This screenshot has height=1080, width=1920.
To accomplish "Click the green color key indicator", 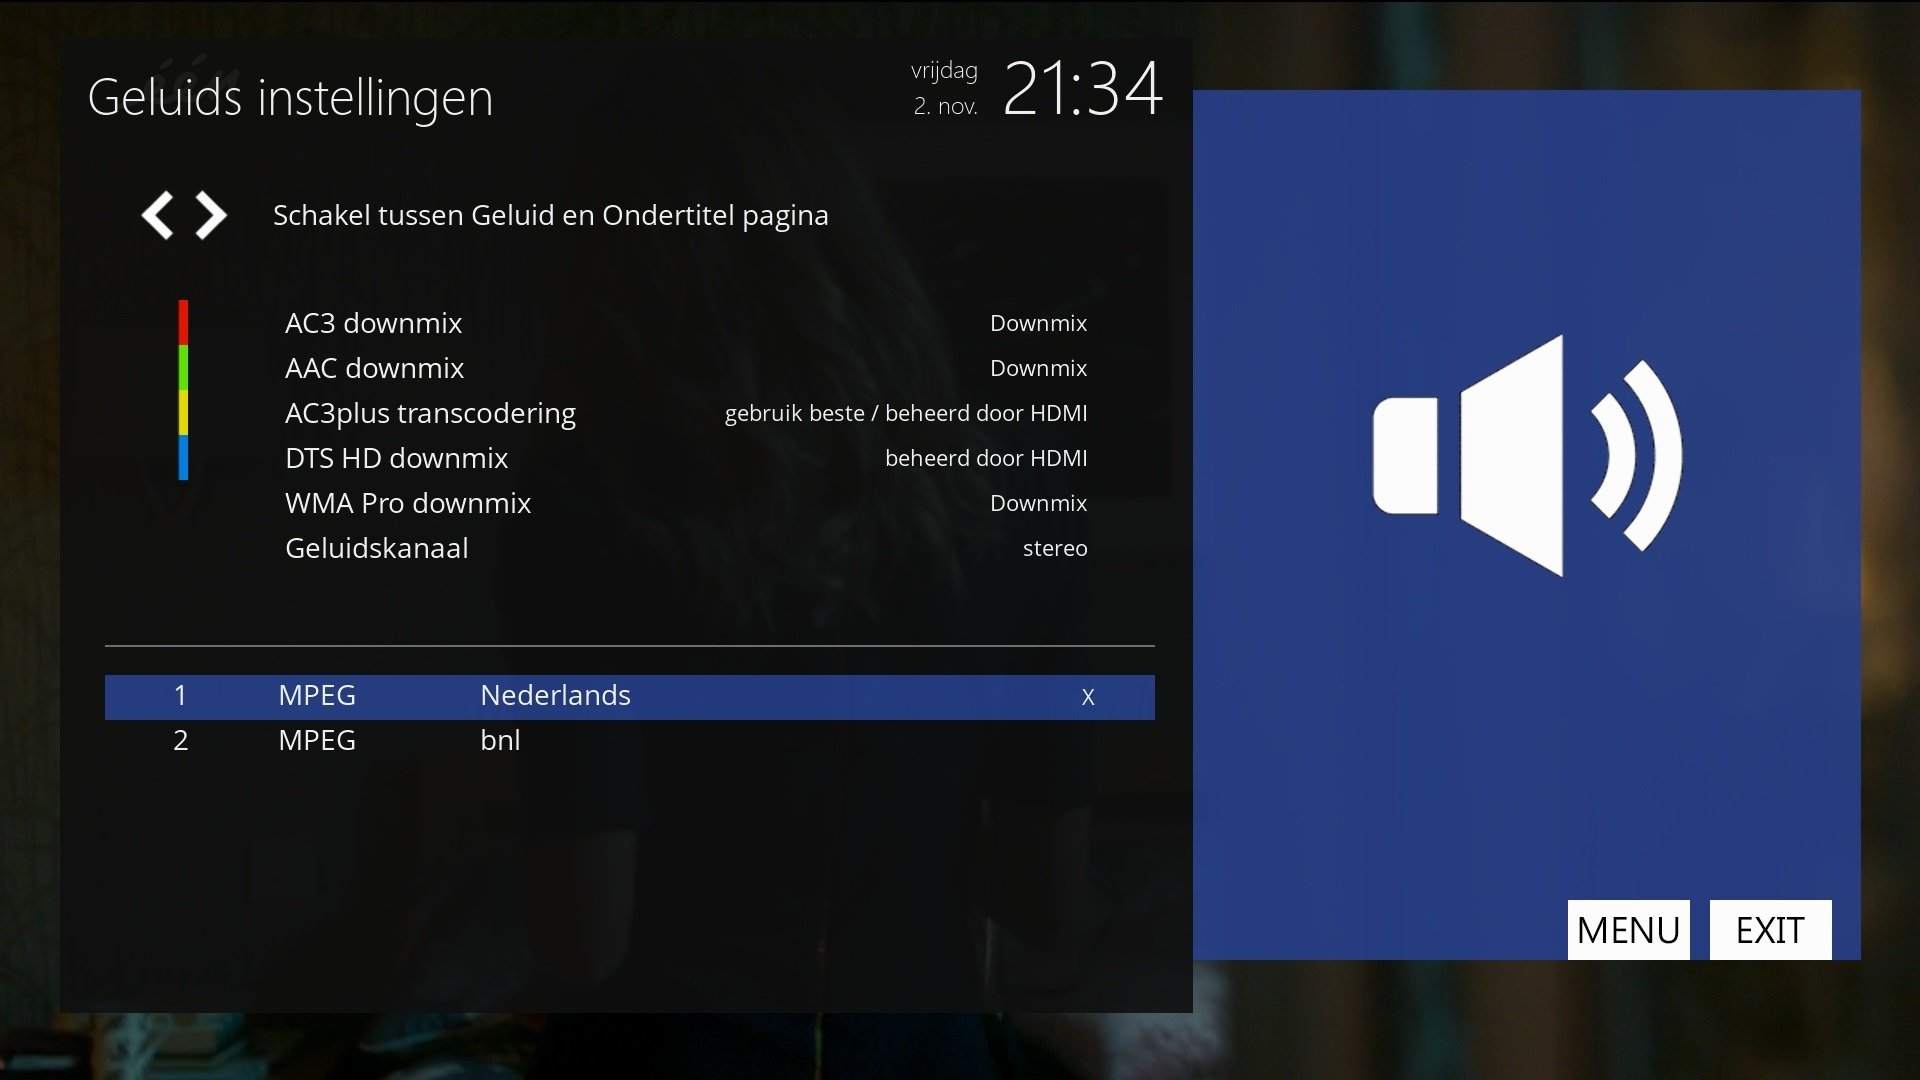I will [x=183, y=367].
